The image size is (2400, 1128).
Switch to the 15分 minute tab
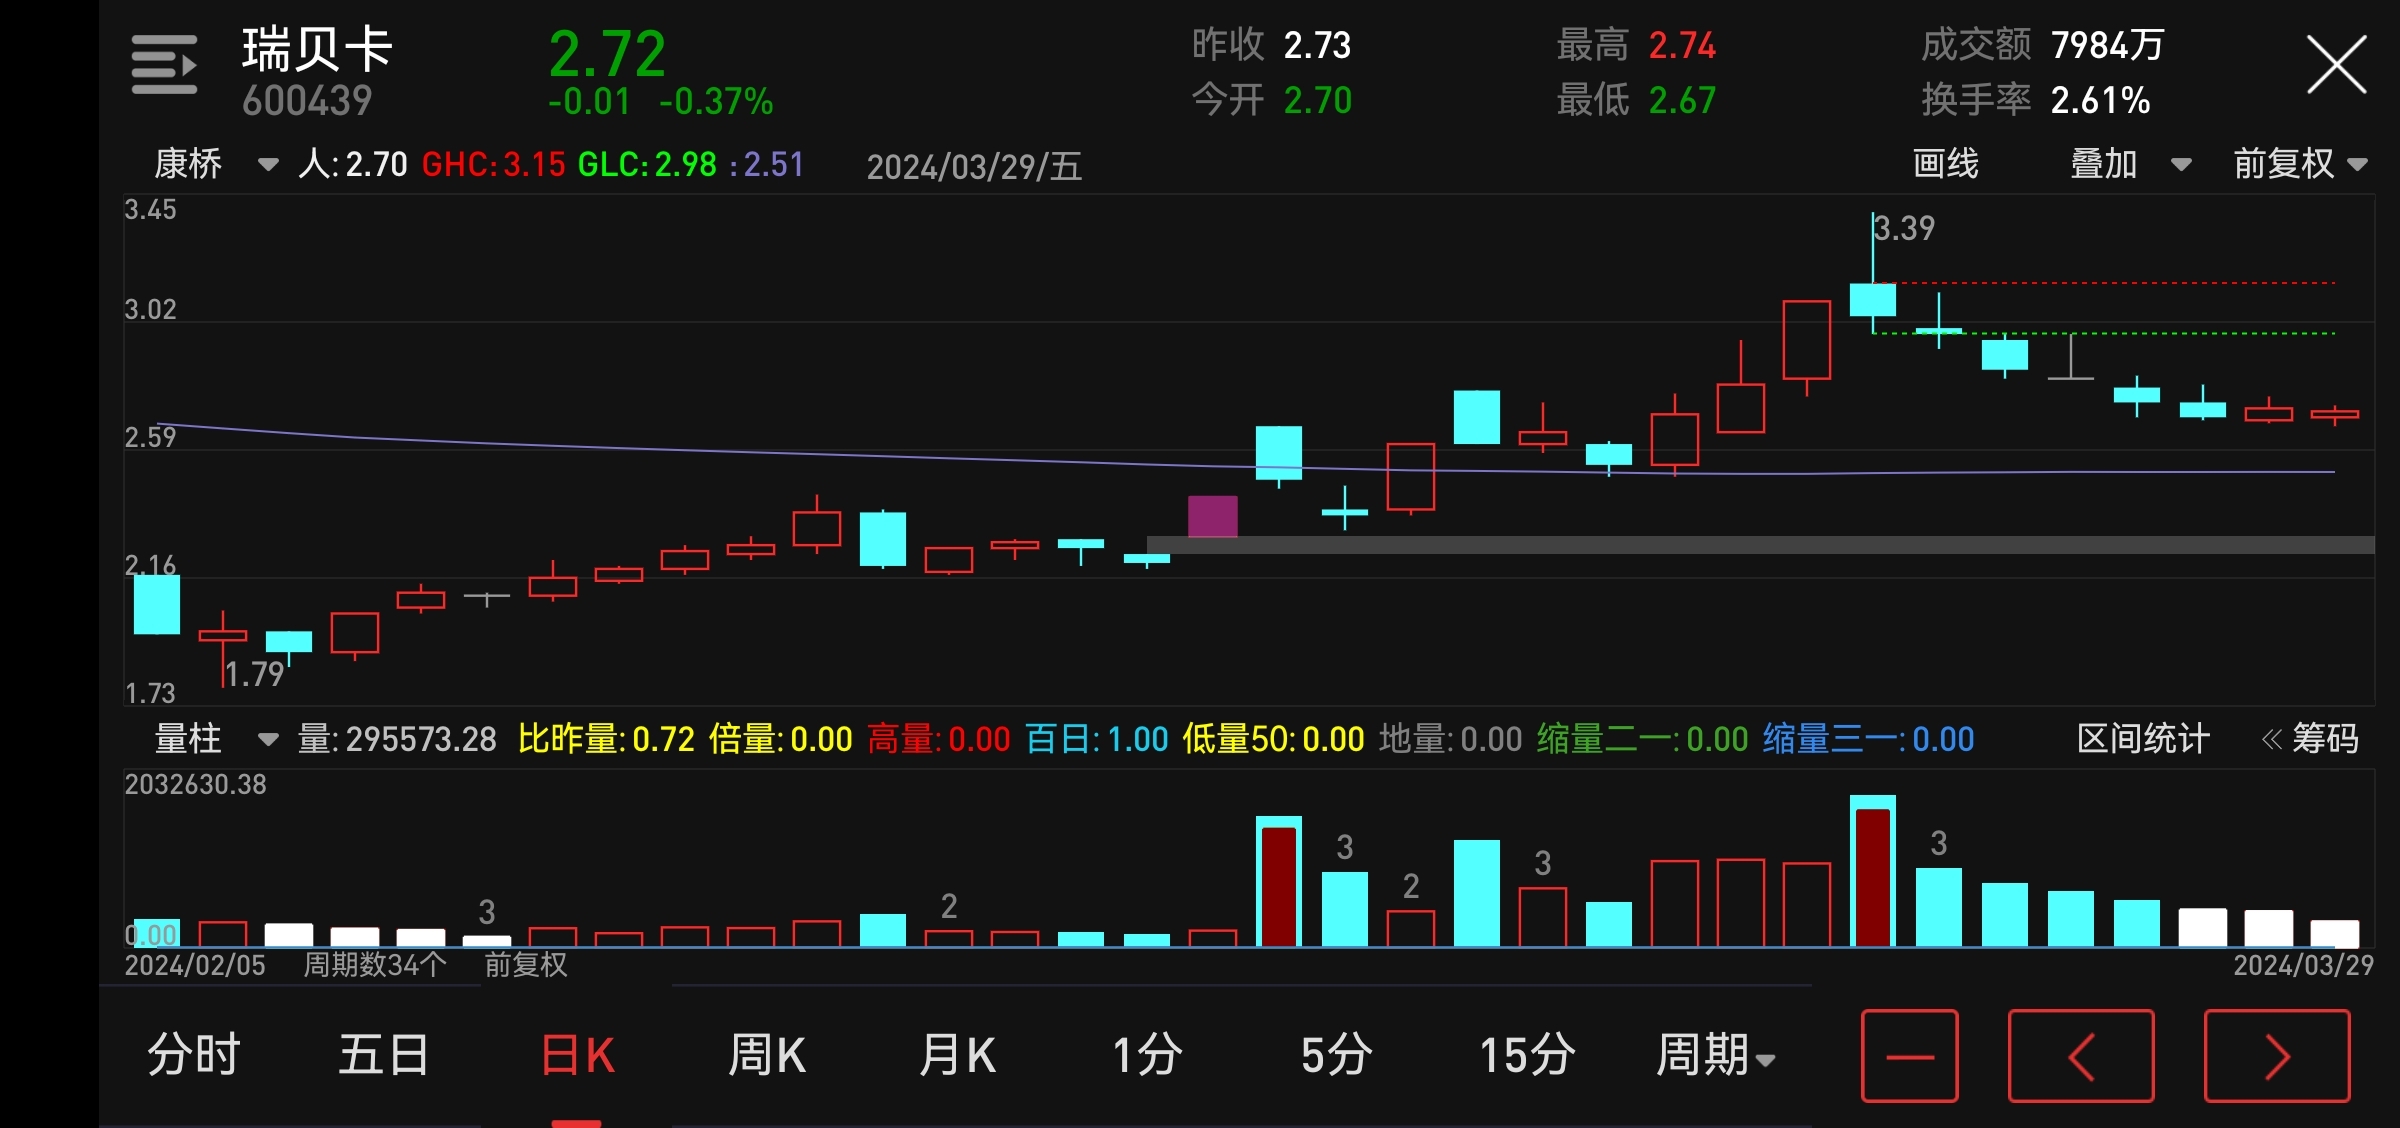[1527, 1056]
